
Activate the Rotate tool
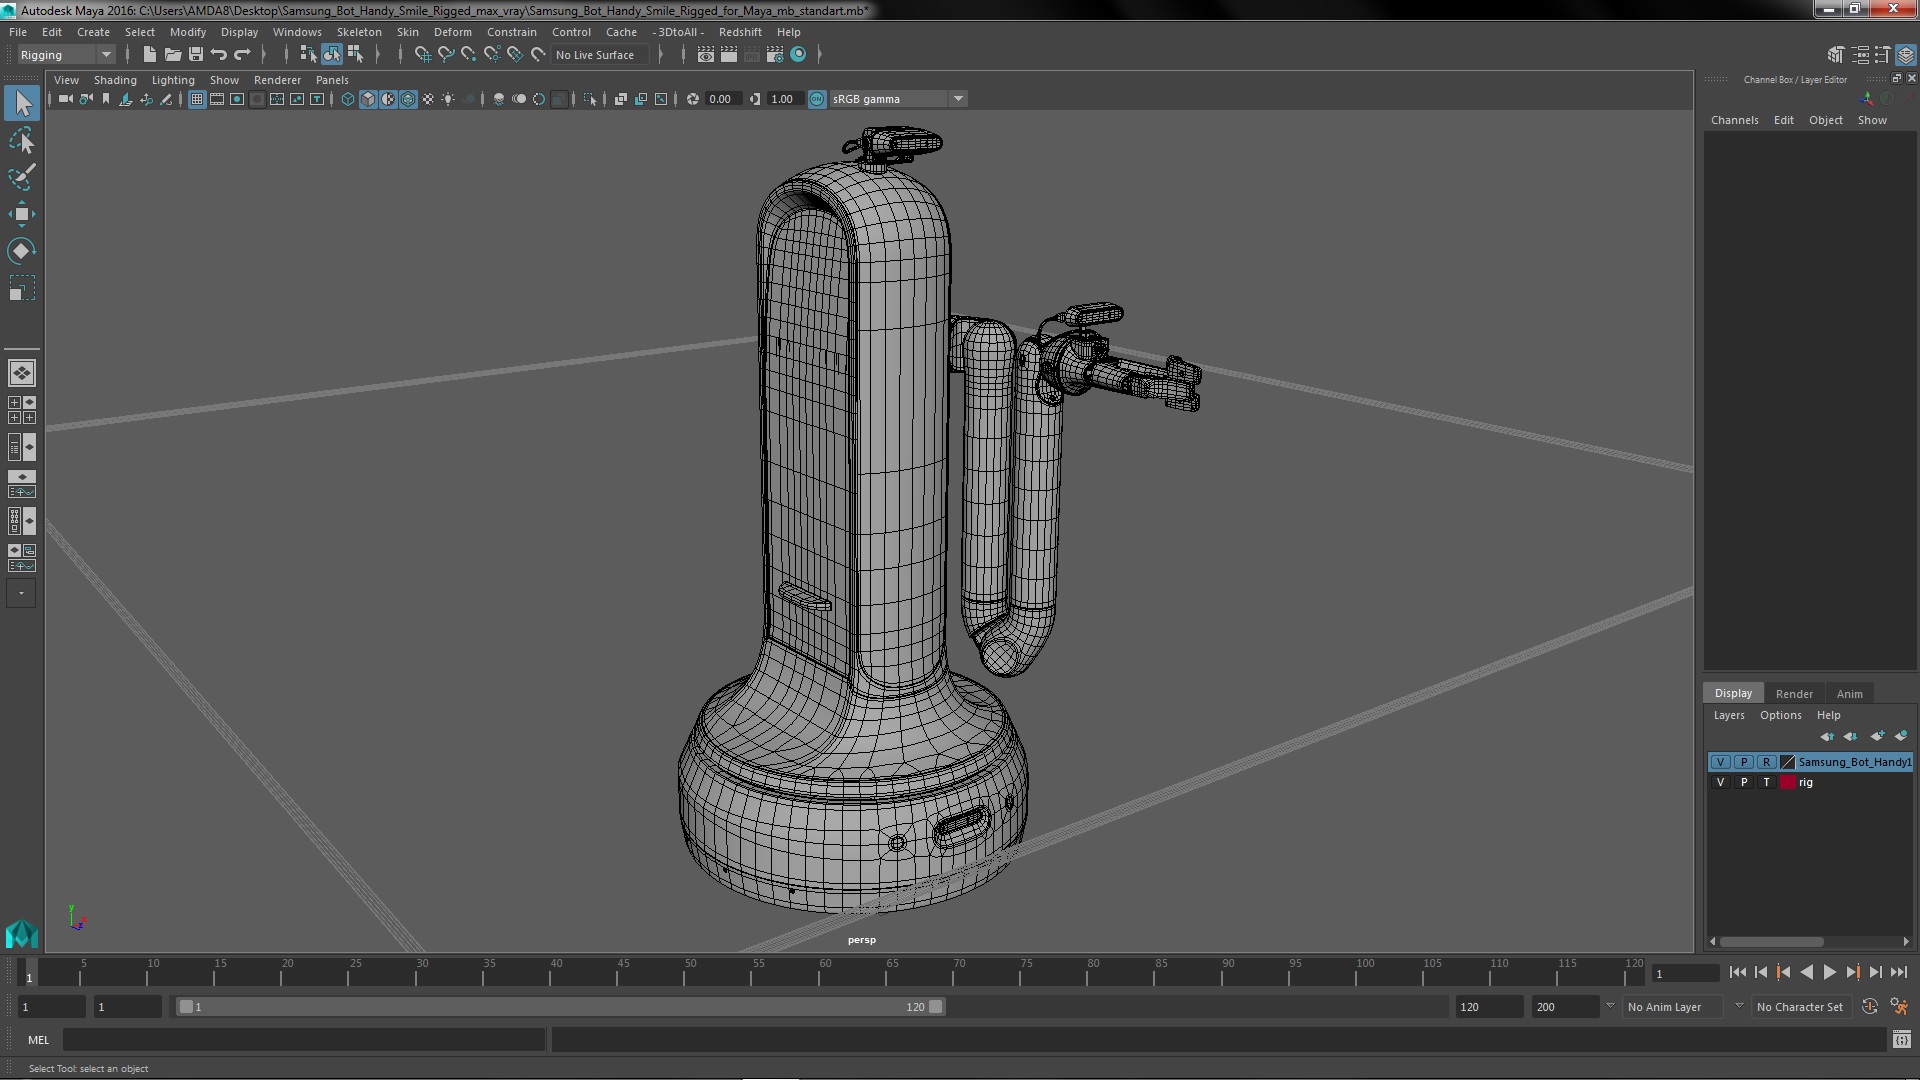[x=21, y=251]
